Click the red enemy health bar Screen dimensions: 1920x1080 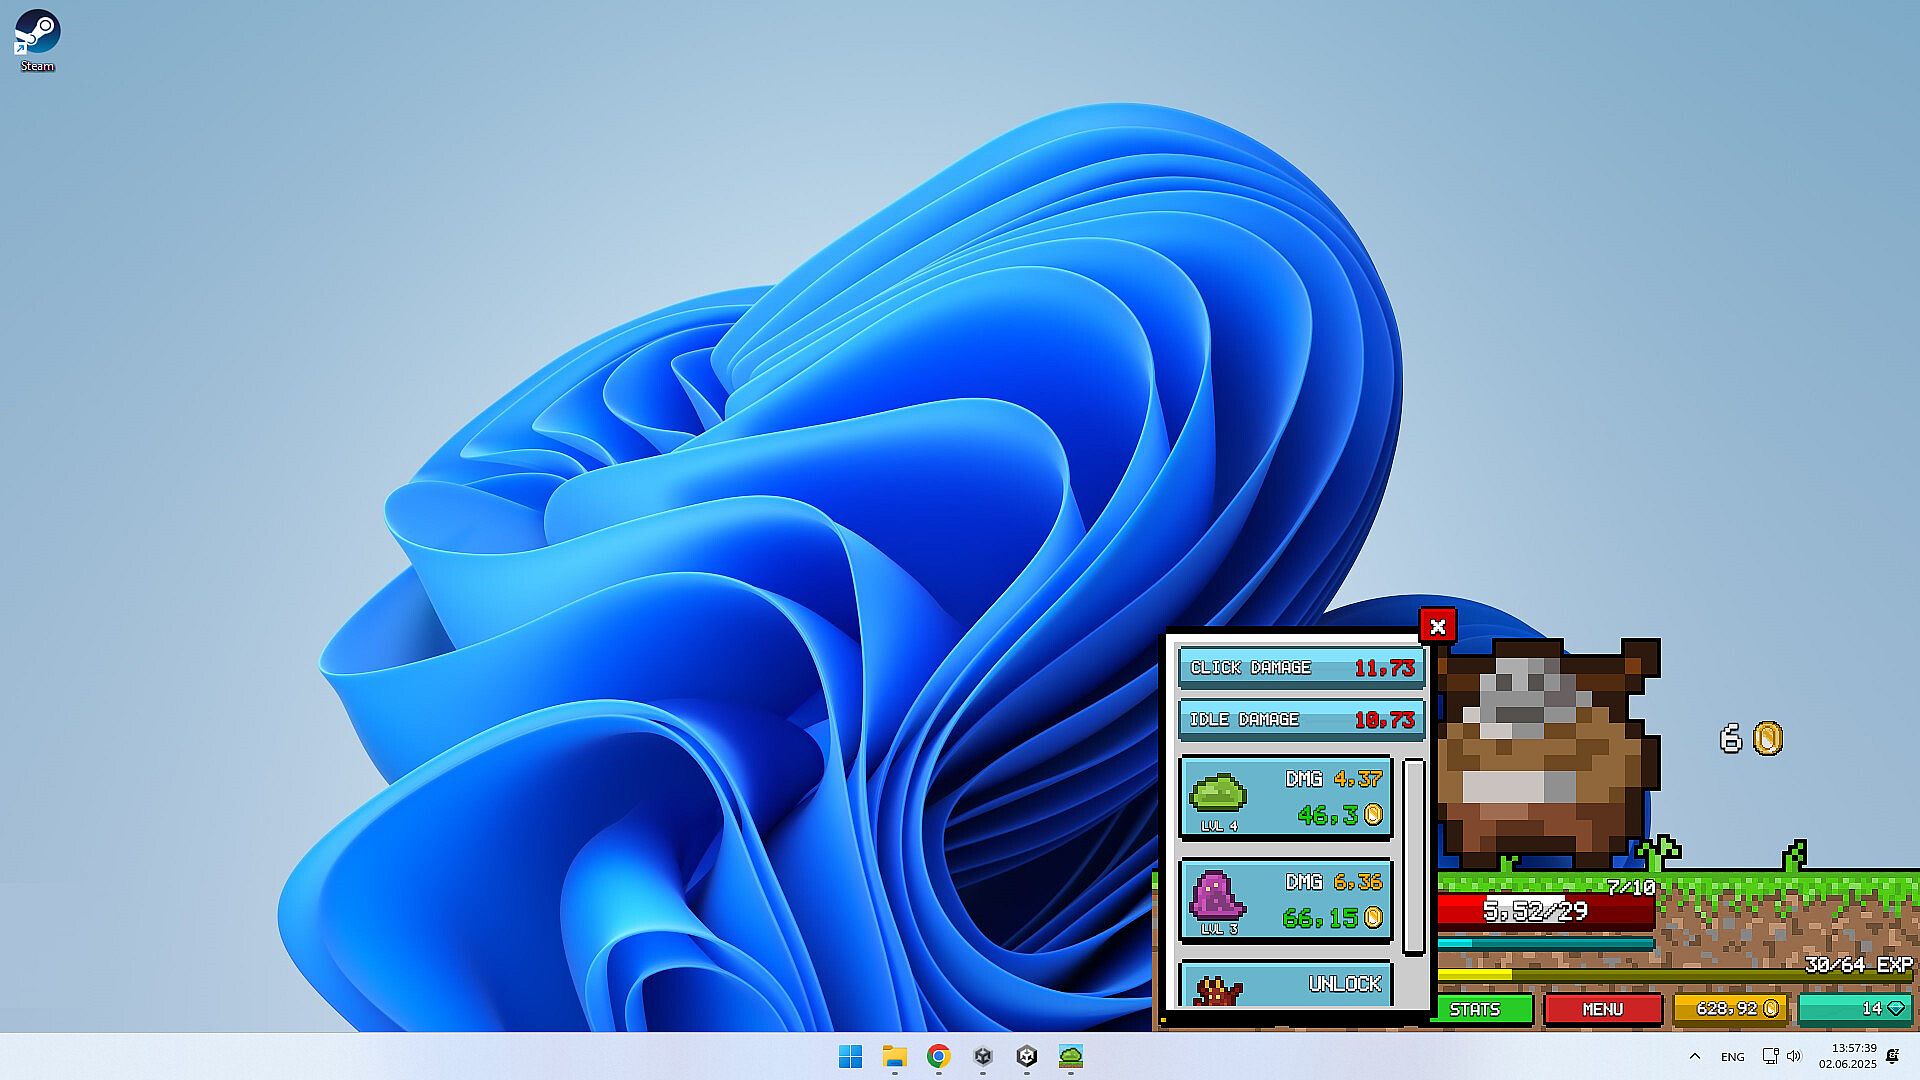pyautogui.click(x=1545, y=911)
